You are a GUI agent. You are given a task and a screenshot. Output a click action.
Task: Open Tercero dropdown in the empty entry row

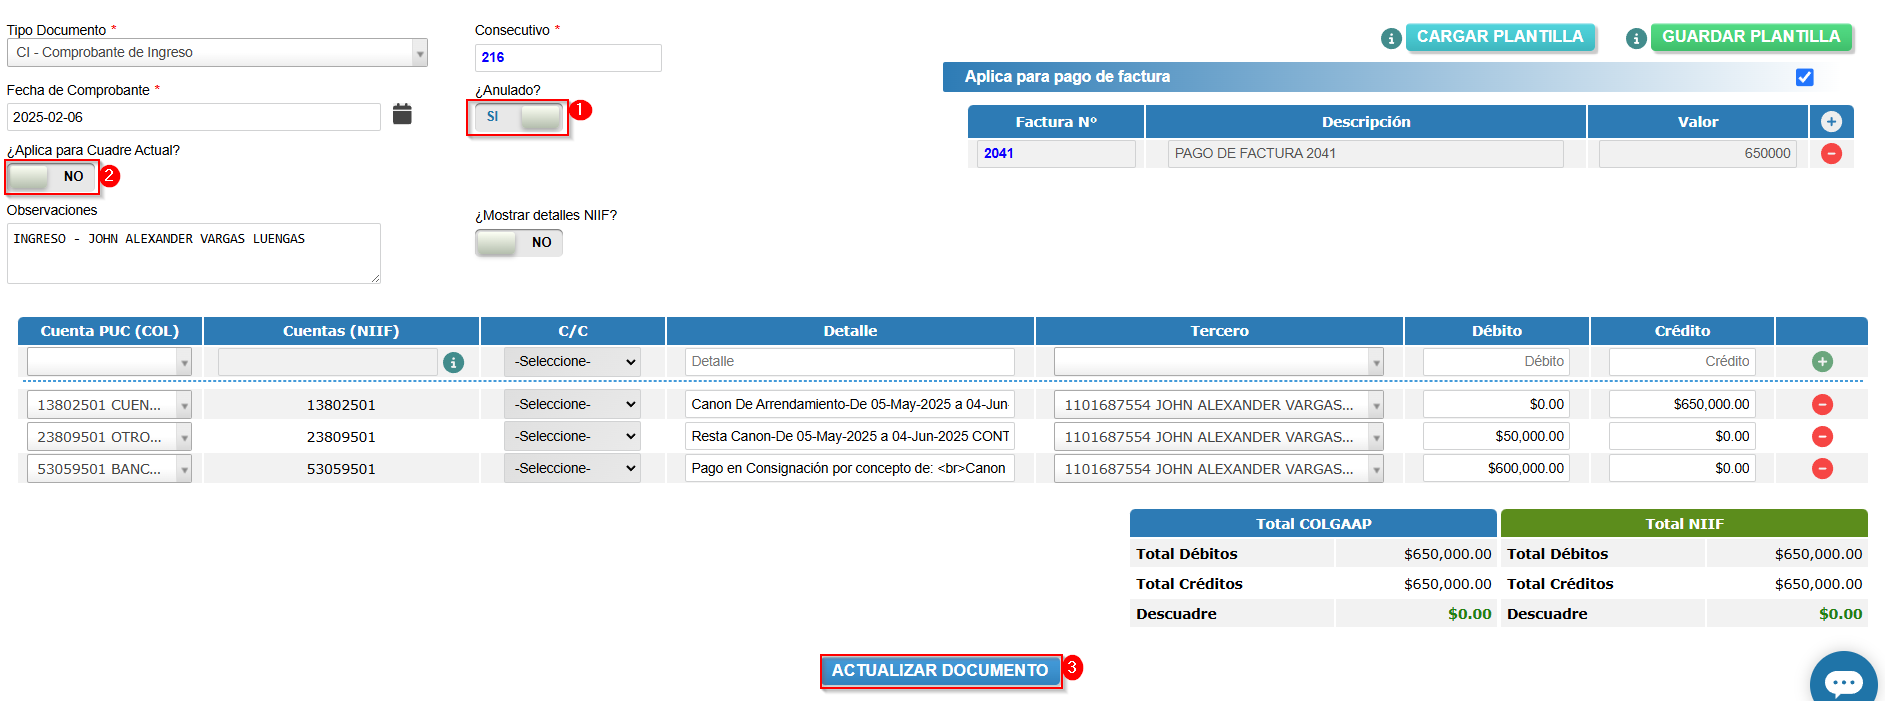(x=1218, y=362)
